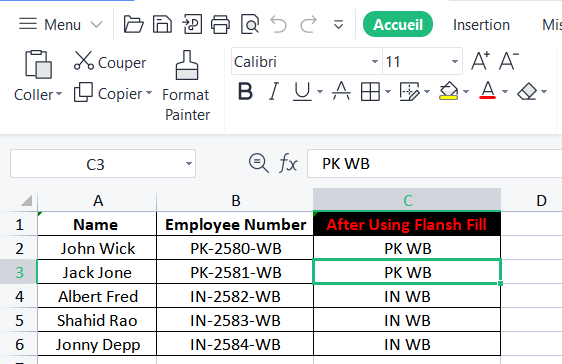Screen dimensions: 562x364
Task: Click the Albert Fred cell
Action: pyautogui.click(x=97, y=296)
